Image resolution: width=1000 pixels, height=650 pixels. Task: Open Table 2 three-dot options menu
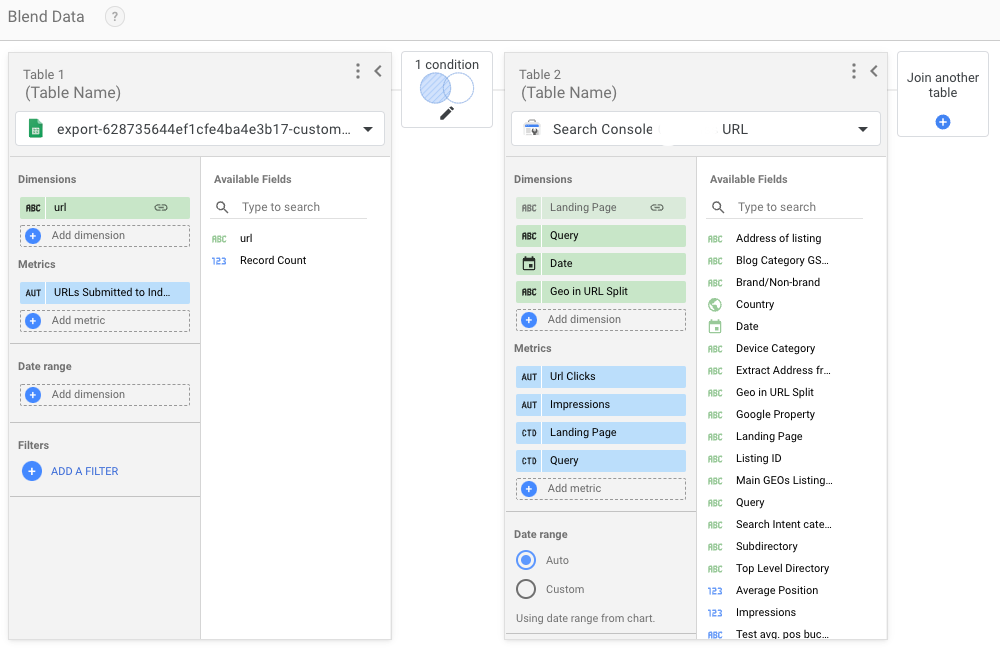click(854, 71)
